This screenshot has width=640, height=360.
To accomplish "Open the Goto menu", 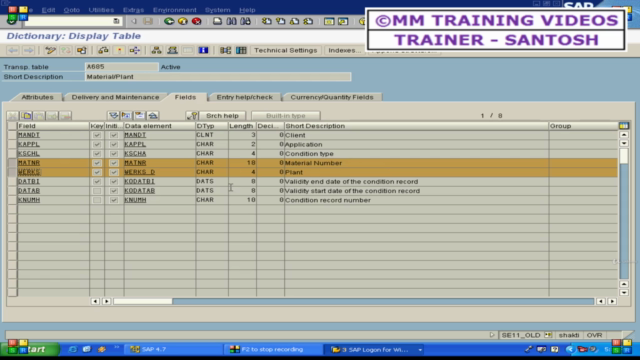I will click(71, 10).
